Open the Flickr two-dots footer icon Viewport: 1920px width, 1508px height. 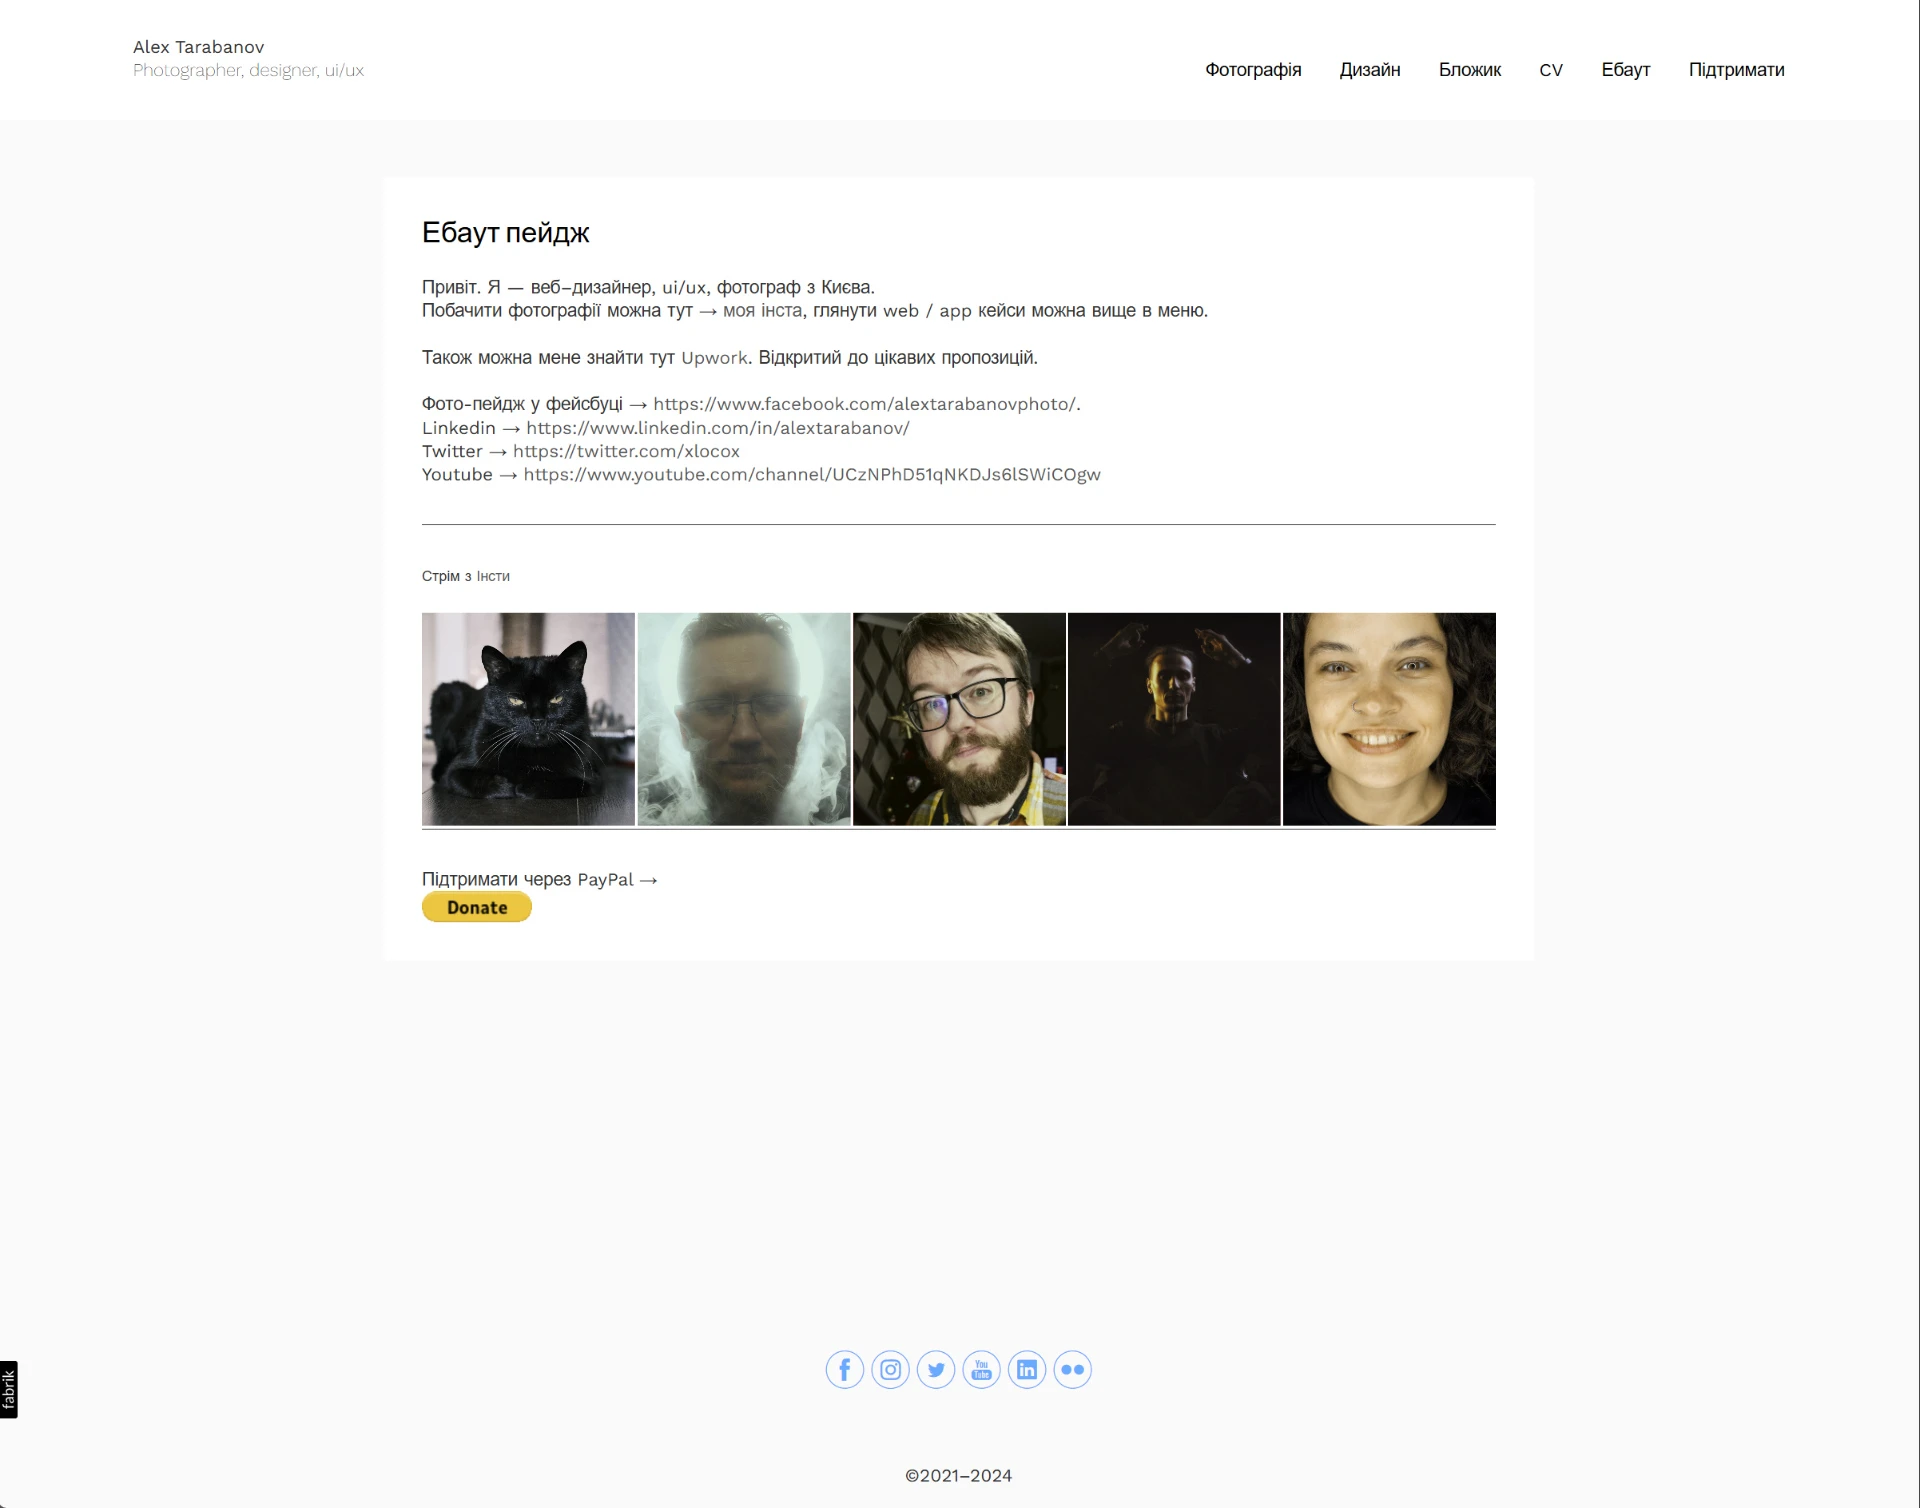click(x=1072, y=1370)
